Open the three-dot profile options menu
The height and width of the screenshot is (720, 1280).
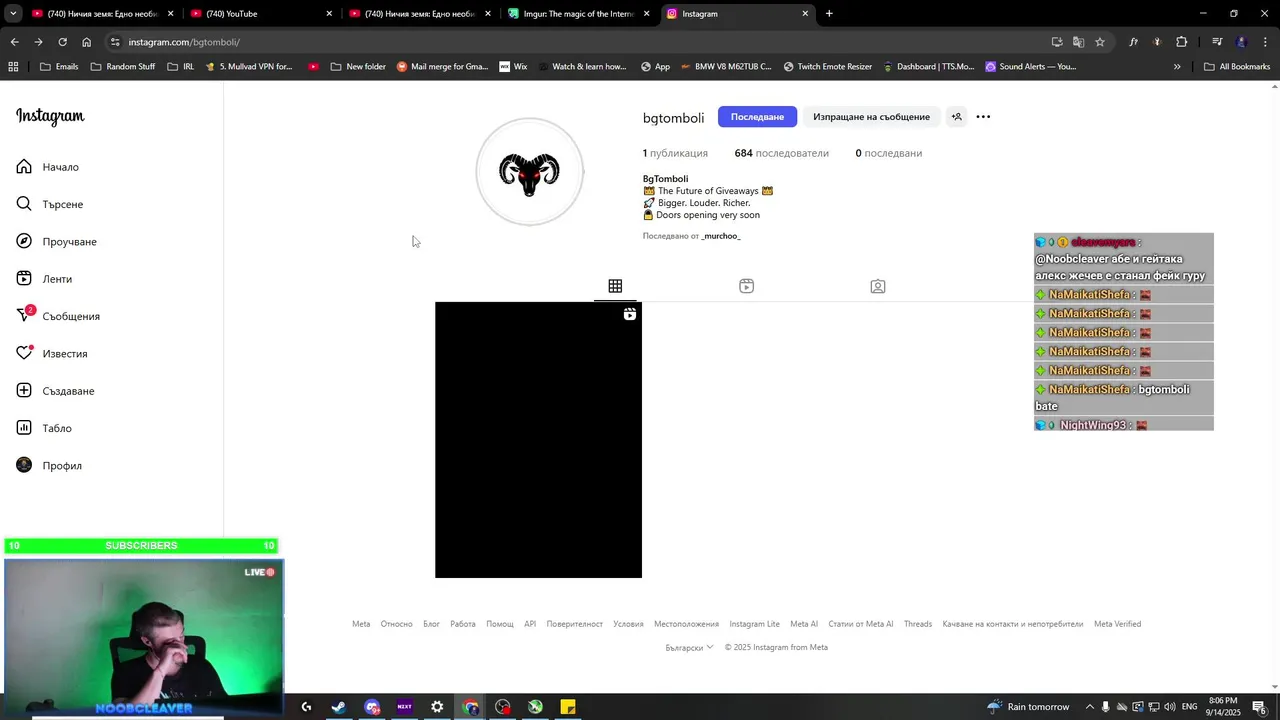point(983,117)
